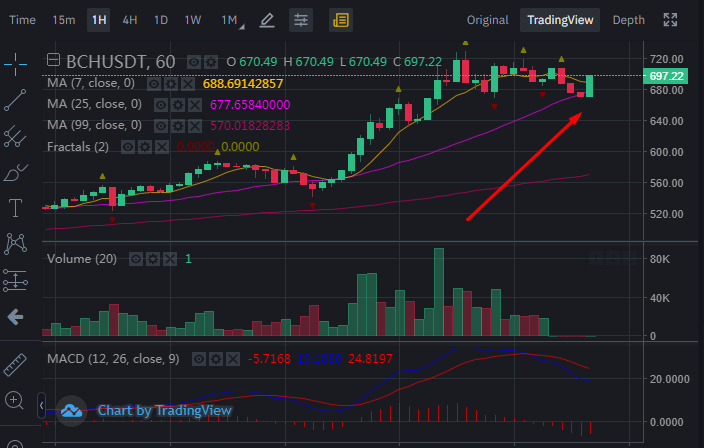Image resolution: width=704 pixels, height=448 pixels.
Task: Select the 1D timeframe
Action: (x=161, y=20)
